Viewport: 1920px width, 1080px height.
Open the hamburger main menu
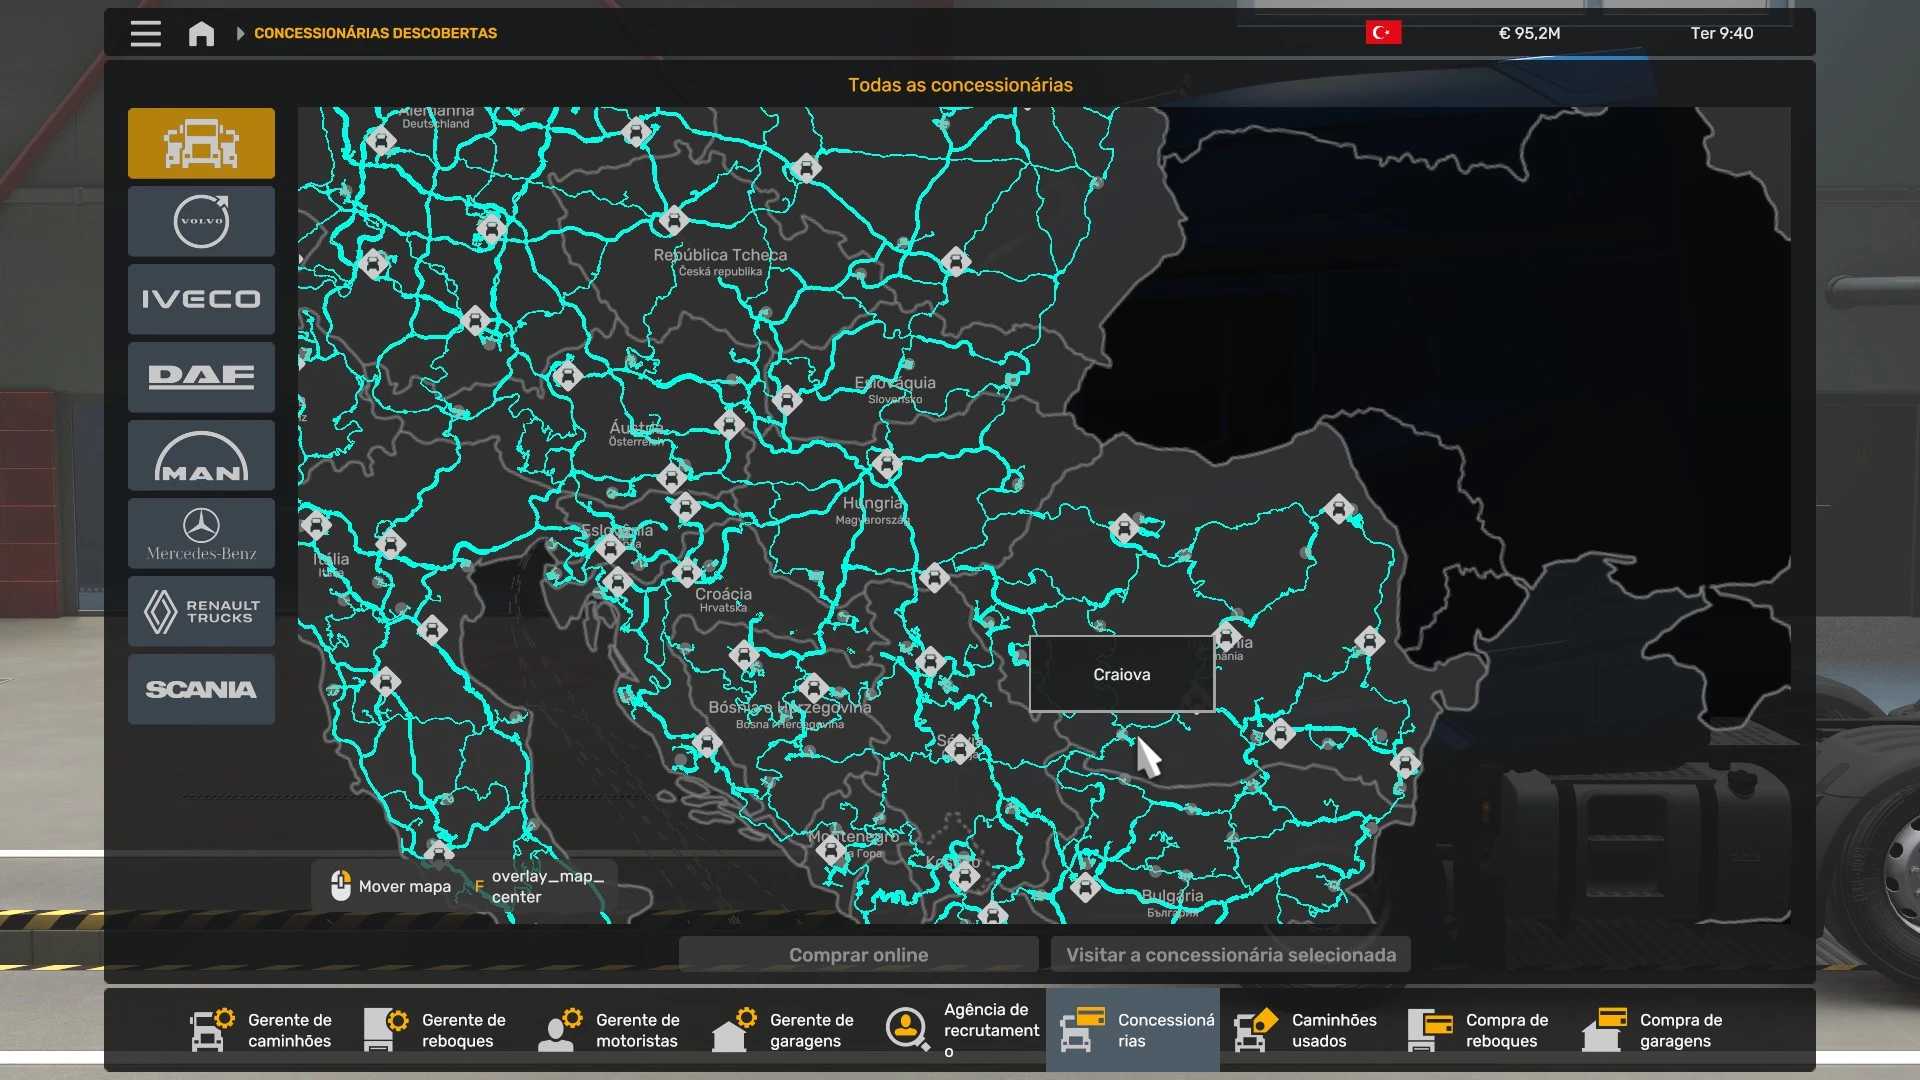pyautogui.click(x=145, y=33)
